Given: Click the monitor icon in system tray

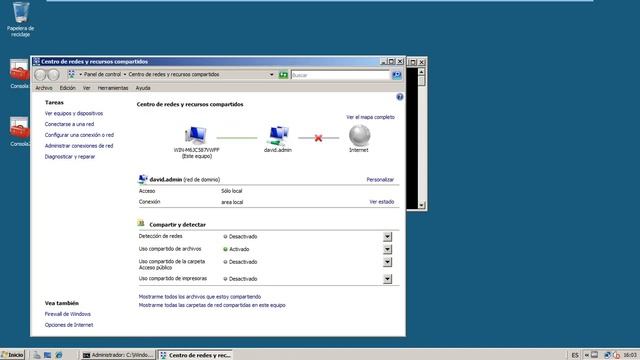Looking at the screenshot, I should (x=594, y=355).
